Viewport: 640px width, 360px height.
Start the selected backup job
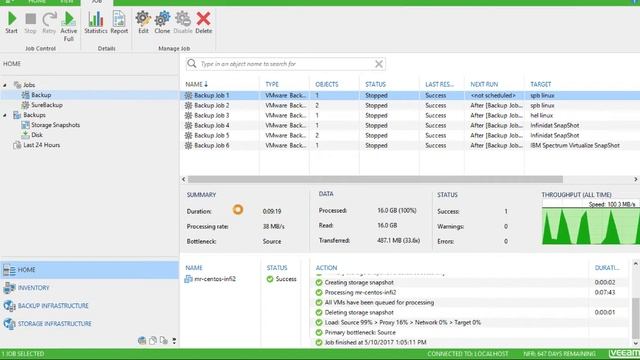click(x=11, y=23)
